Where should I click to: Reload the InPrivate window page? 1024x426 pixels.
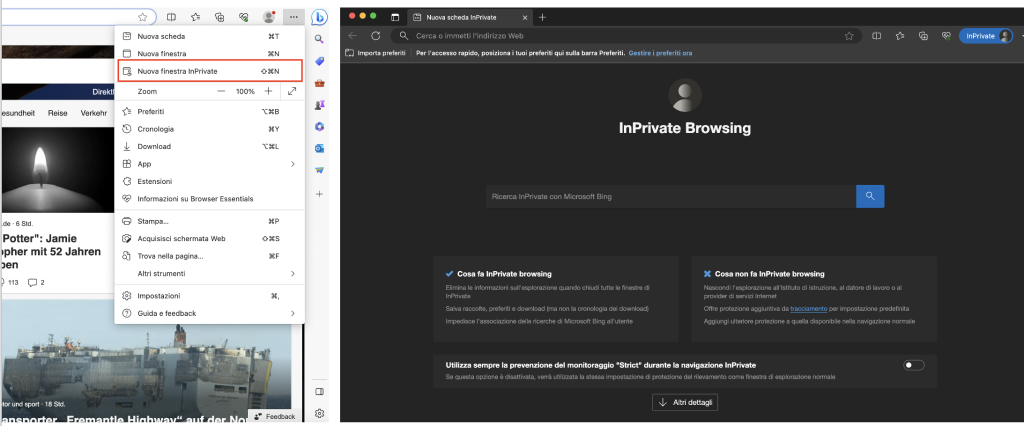pyautogui.click(x=376, y=36)
